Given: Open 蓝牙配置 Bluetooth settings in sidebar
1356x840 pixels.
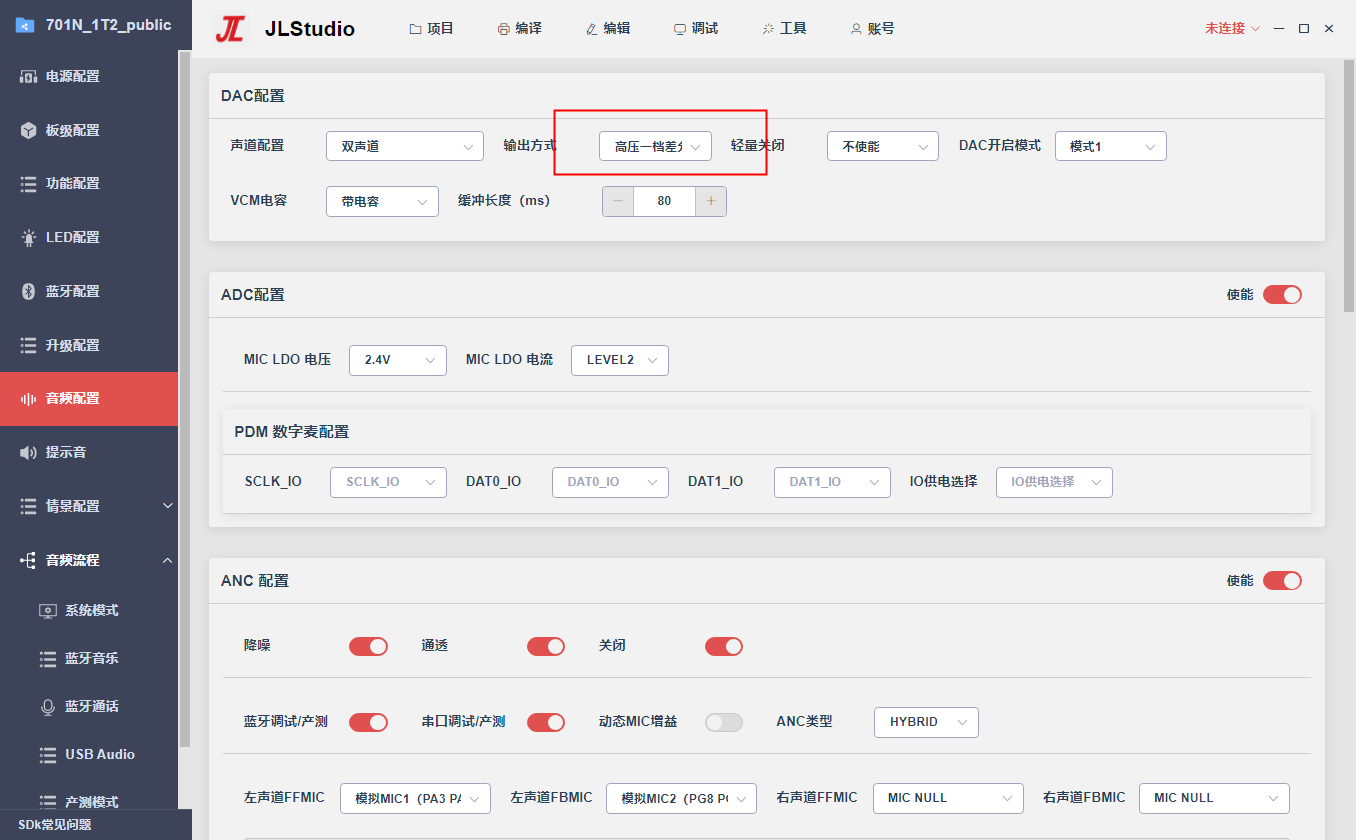Looking at the screenshot, I should [89, 291].
